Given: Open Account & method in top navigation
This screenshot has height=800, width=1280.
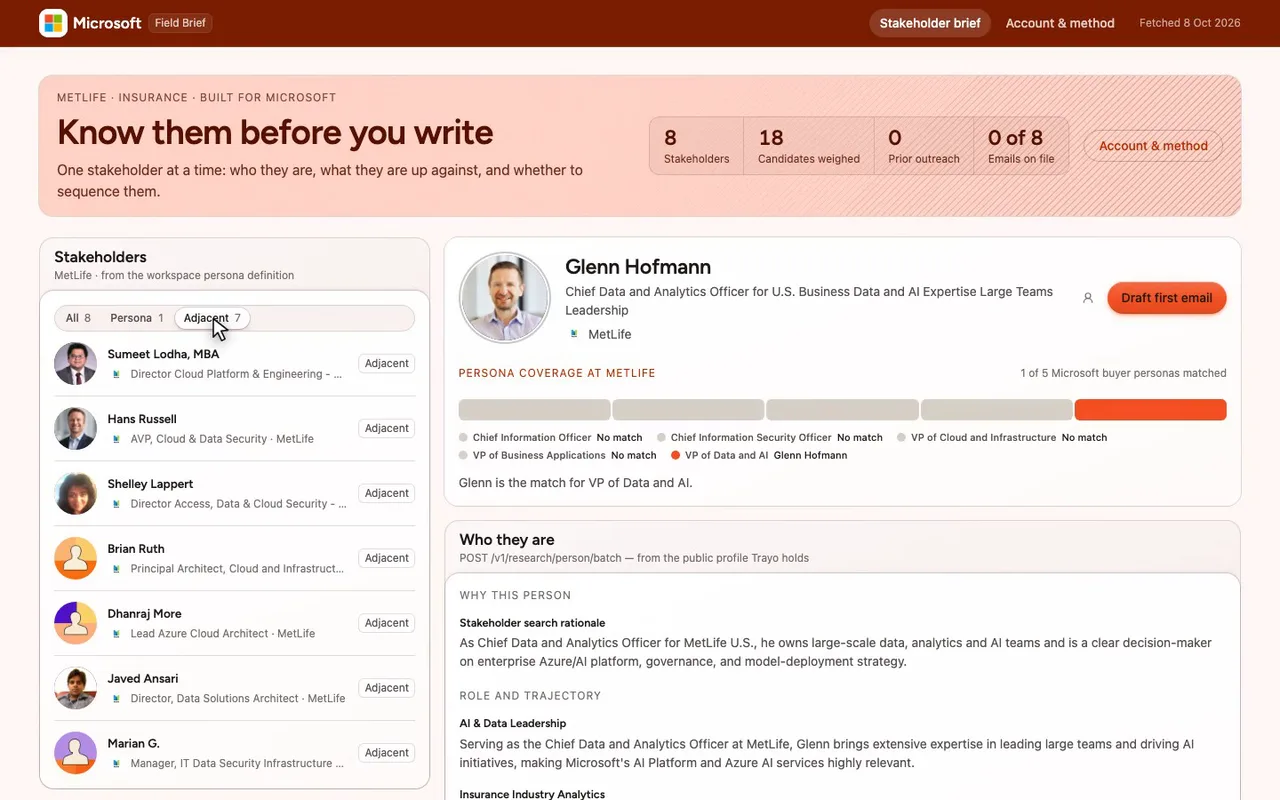Looking at the screenshot, I should [x=1060, y=23].
